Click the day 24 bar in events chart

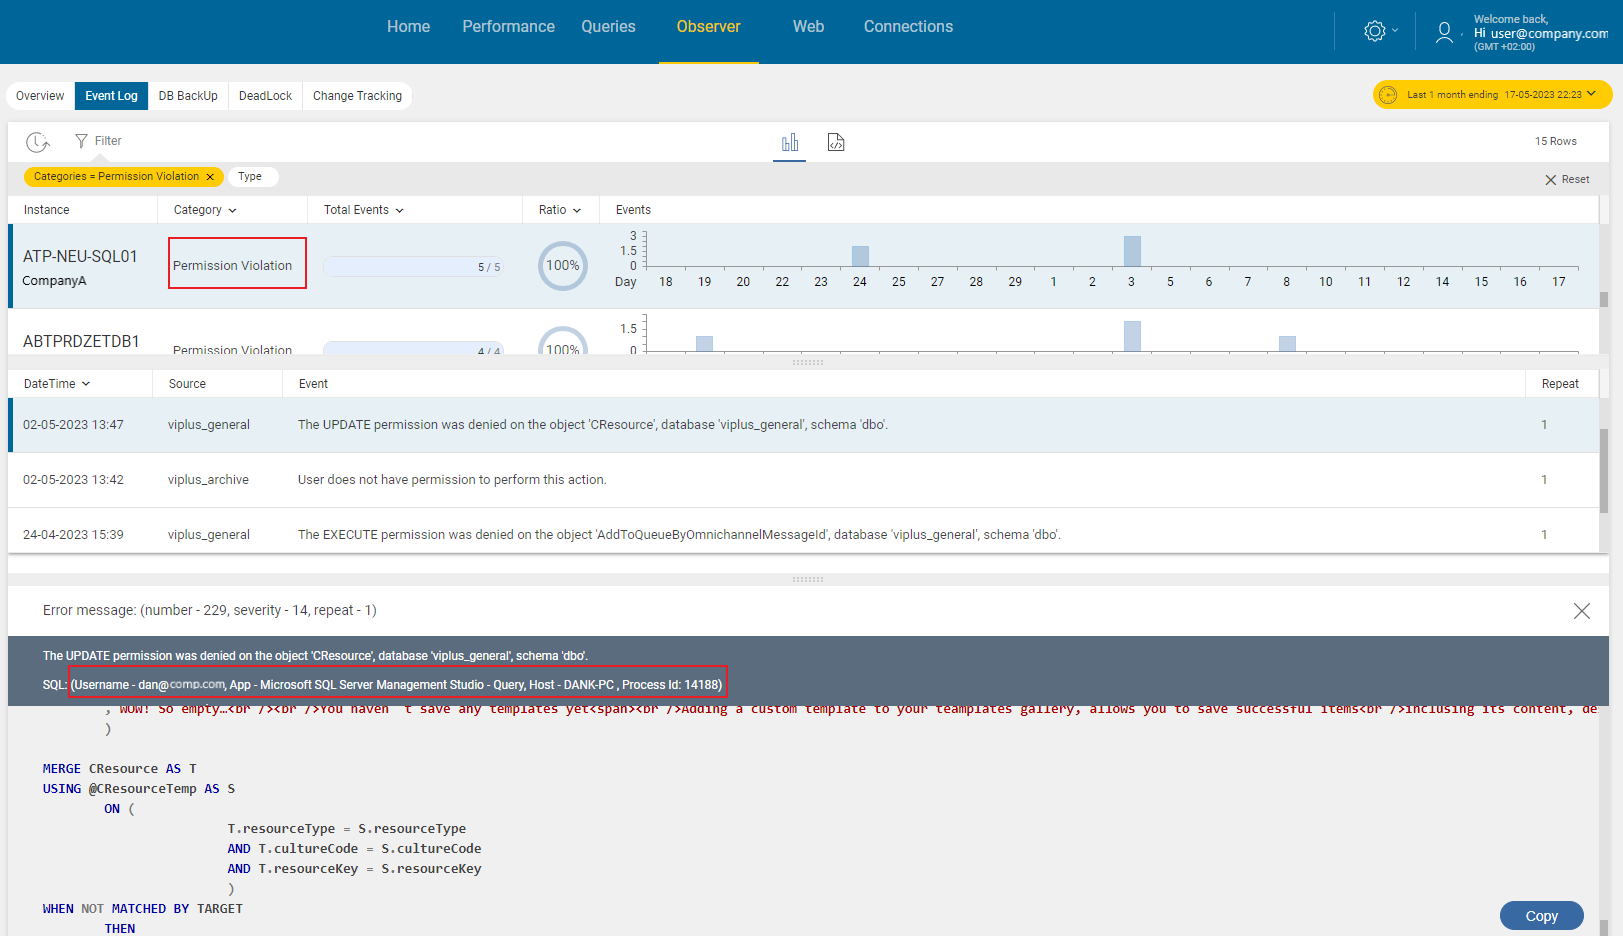860,256
